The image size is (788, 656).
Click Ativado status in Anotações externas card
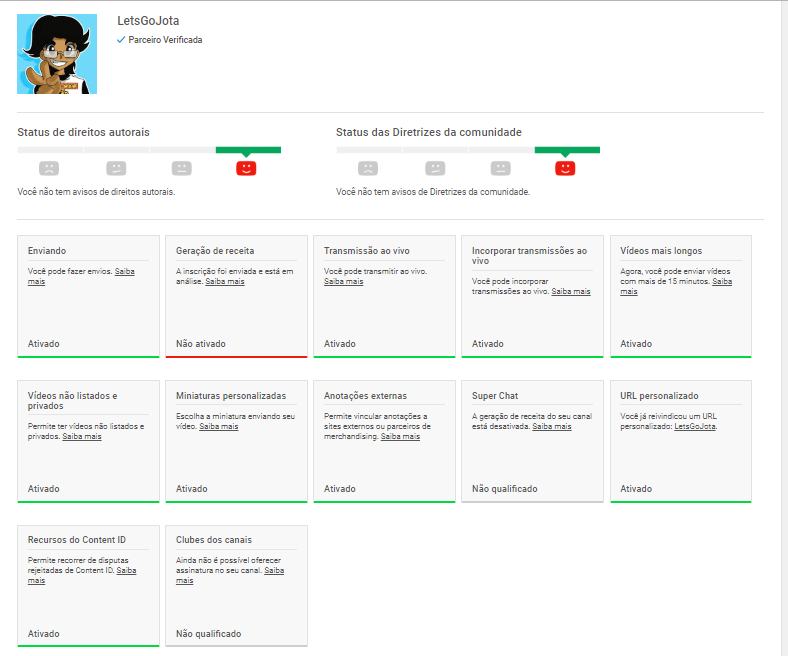point(340,489)
